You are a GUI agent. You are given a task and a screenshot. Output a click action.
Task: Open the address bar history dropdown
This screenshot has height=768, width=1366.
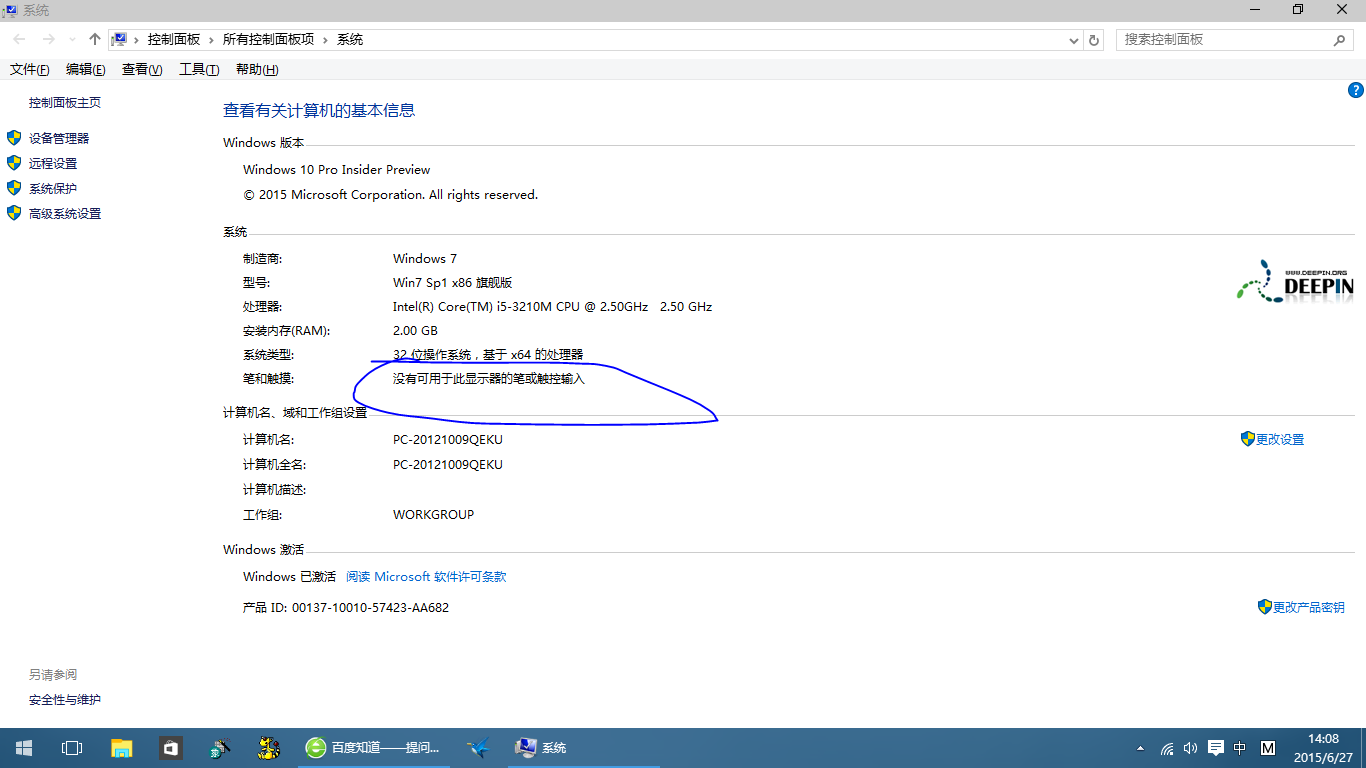(x=1074, y=40)
